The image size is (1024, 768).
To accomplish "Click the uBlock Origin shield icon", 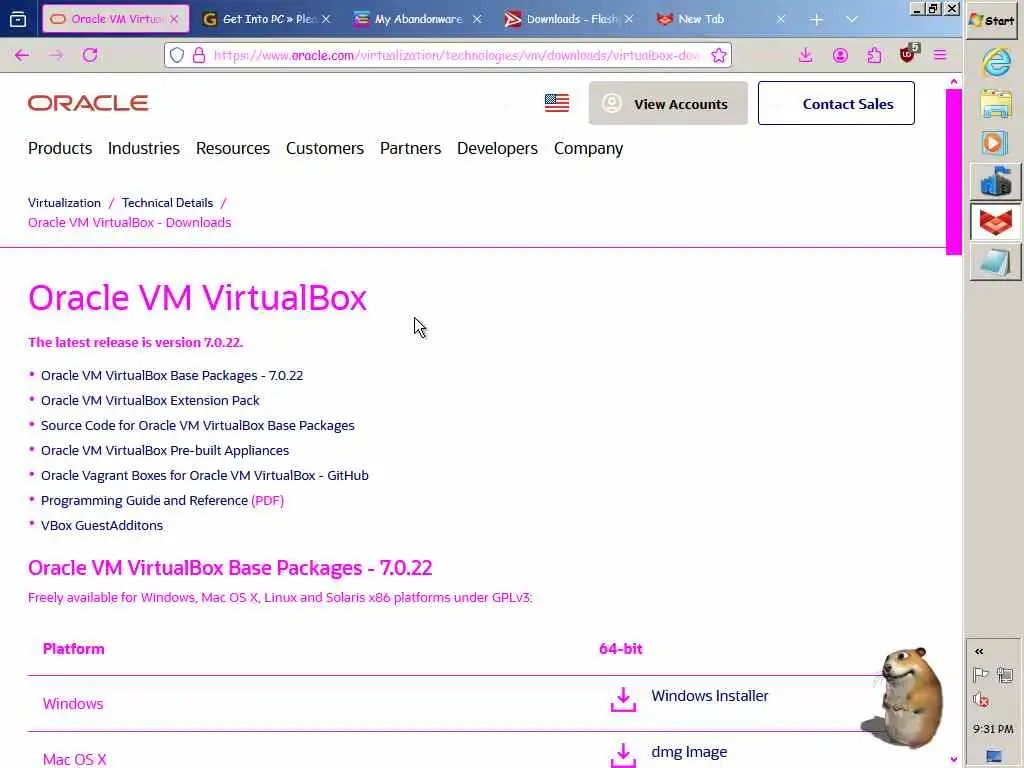I will pyautogui.click(x=908, y=54).
